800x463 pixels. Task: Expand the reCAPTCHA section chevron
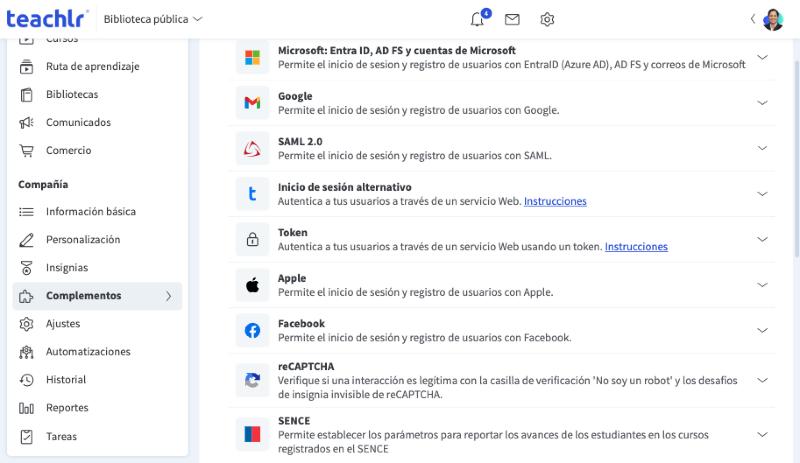tap(762, 380)
